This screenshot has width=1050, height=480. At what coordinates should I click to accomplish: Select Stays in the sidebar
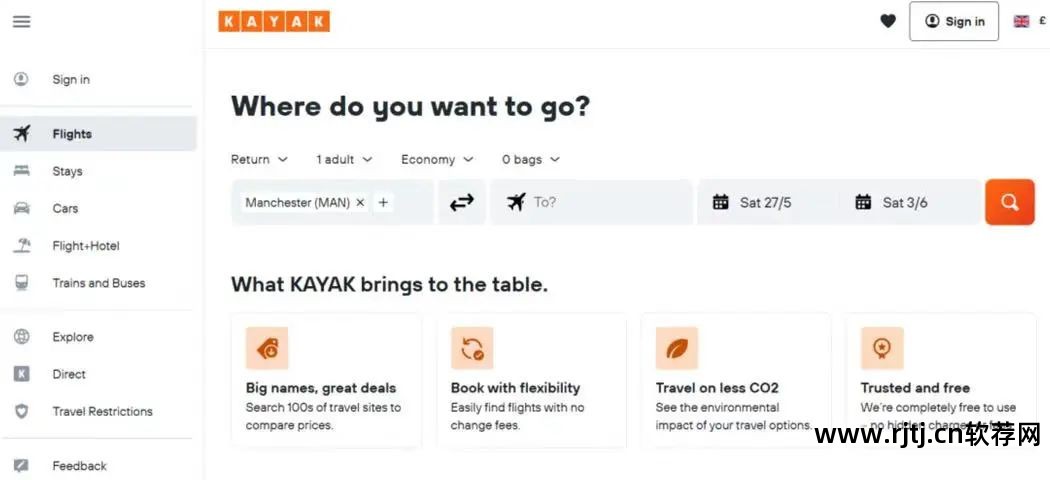(67, 171)
